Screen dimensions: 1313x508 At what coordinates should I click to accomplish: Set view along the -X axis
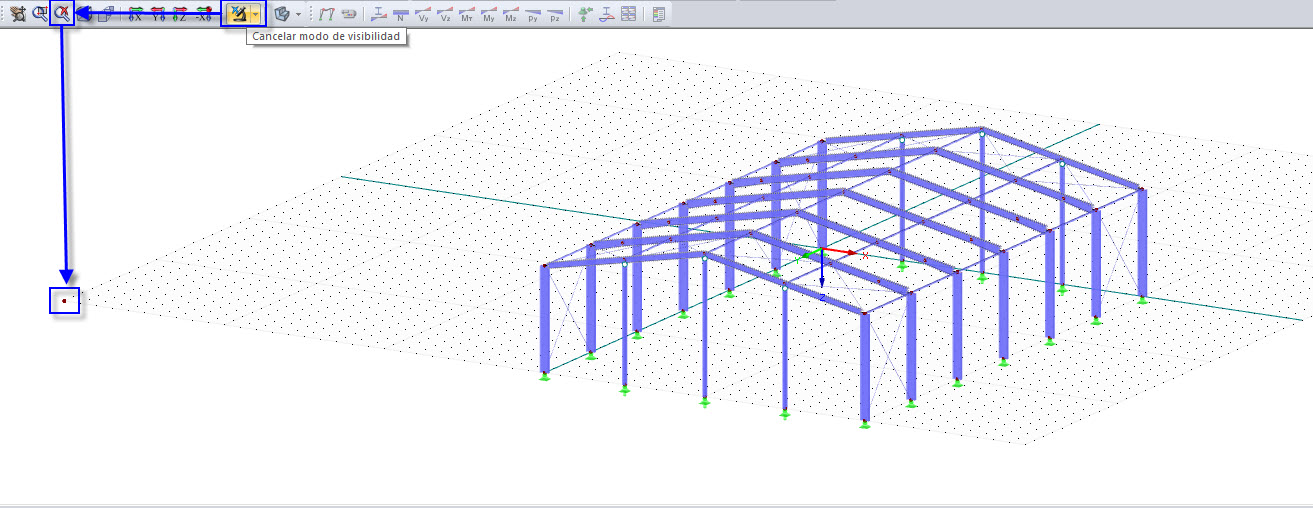(x=203, y=14)
